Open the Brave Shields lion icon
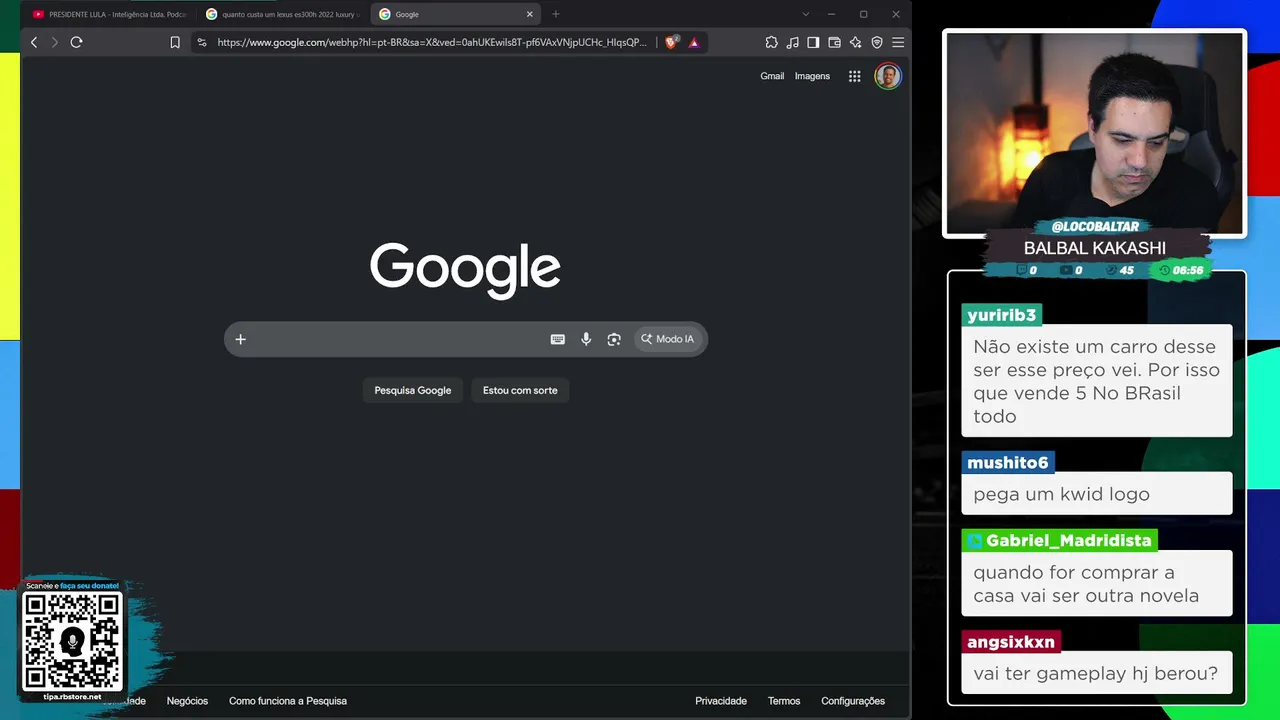 coord(671,42)
